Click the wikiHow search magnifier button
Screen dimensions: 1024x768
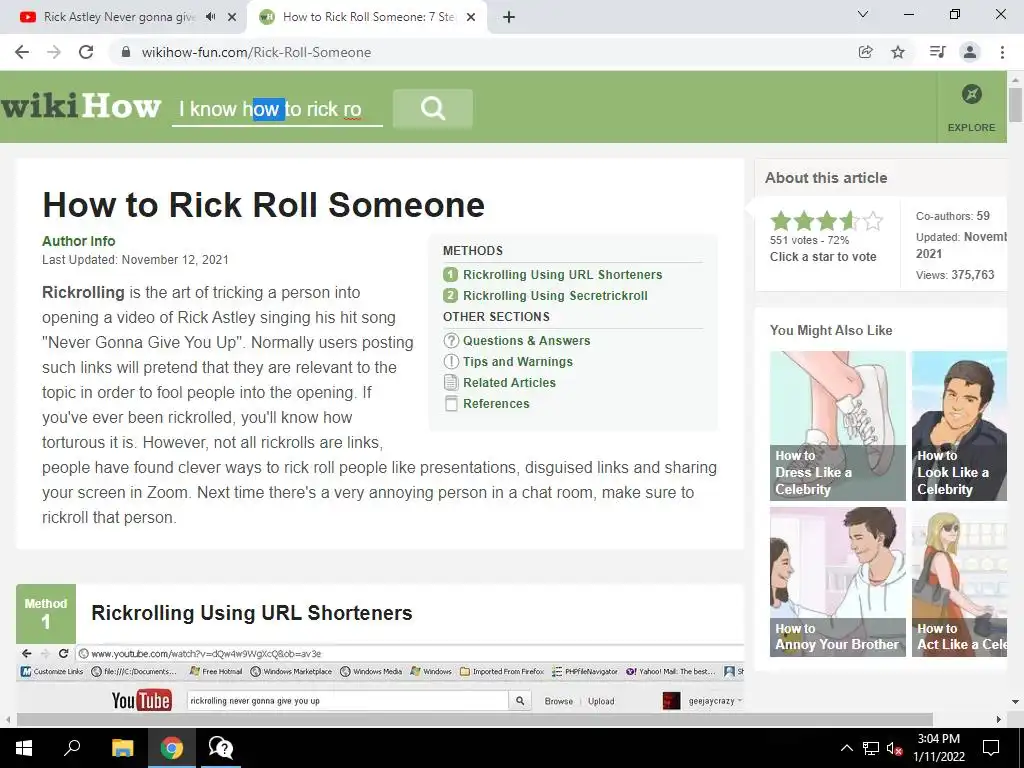432,108
